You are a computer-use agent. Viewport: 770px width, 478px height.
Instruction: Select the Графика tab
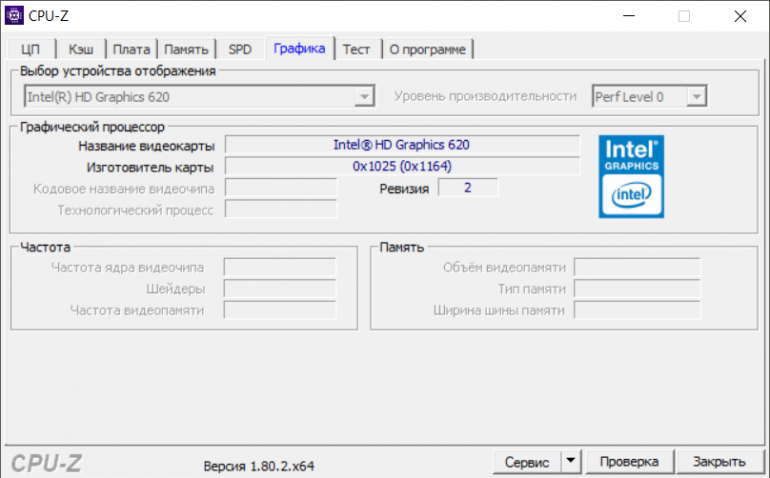pyautogui.click(x=300, y=48)
